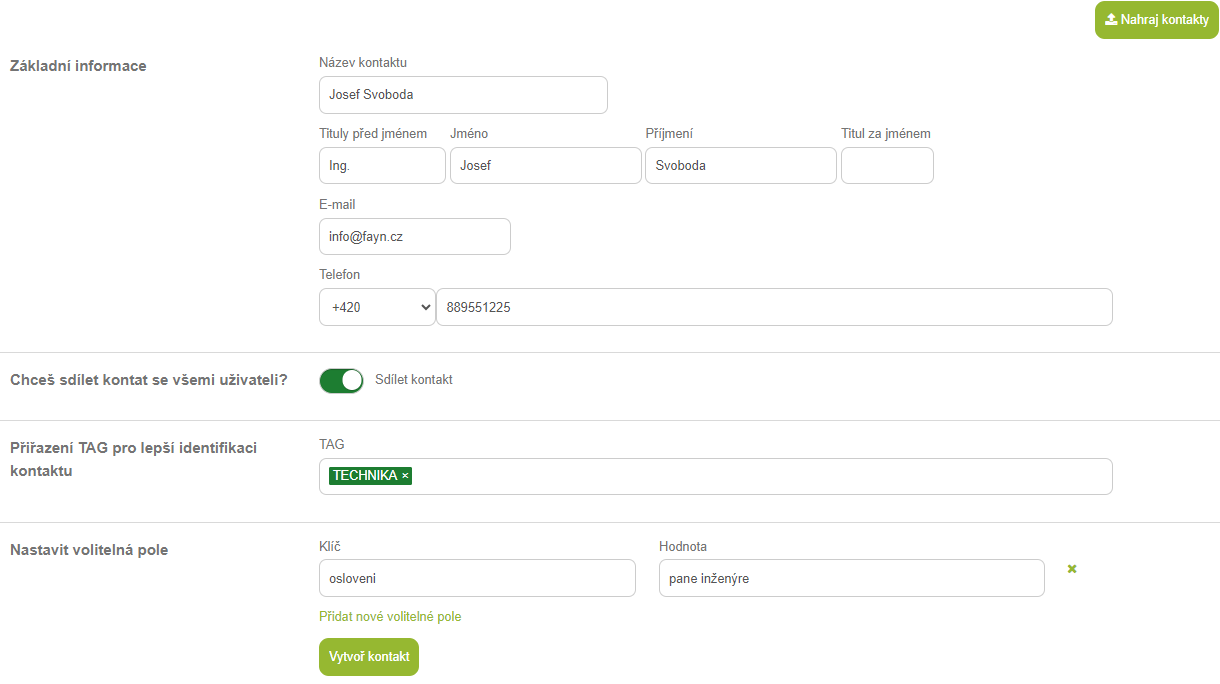Viewport: 1220px width, 684px height.
Task: Click the phone number field 889551225
Action: point(773,307)
